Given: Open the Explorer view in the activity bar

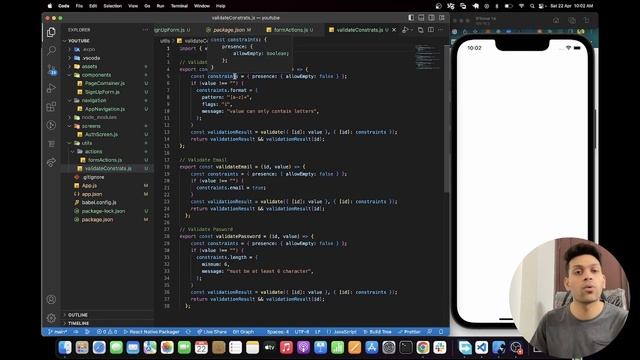Looking at the screenshot, I should click(x=51, y=32).
